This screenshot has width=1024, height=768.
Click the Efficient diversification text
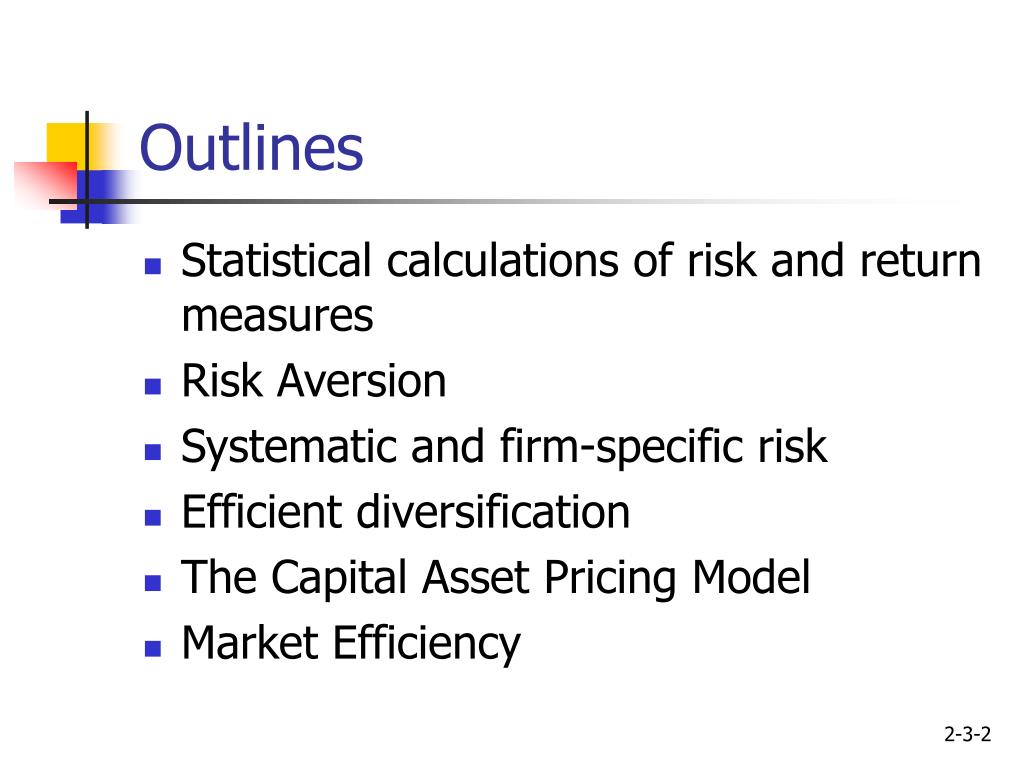(406, 511)
